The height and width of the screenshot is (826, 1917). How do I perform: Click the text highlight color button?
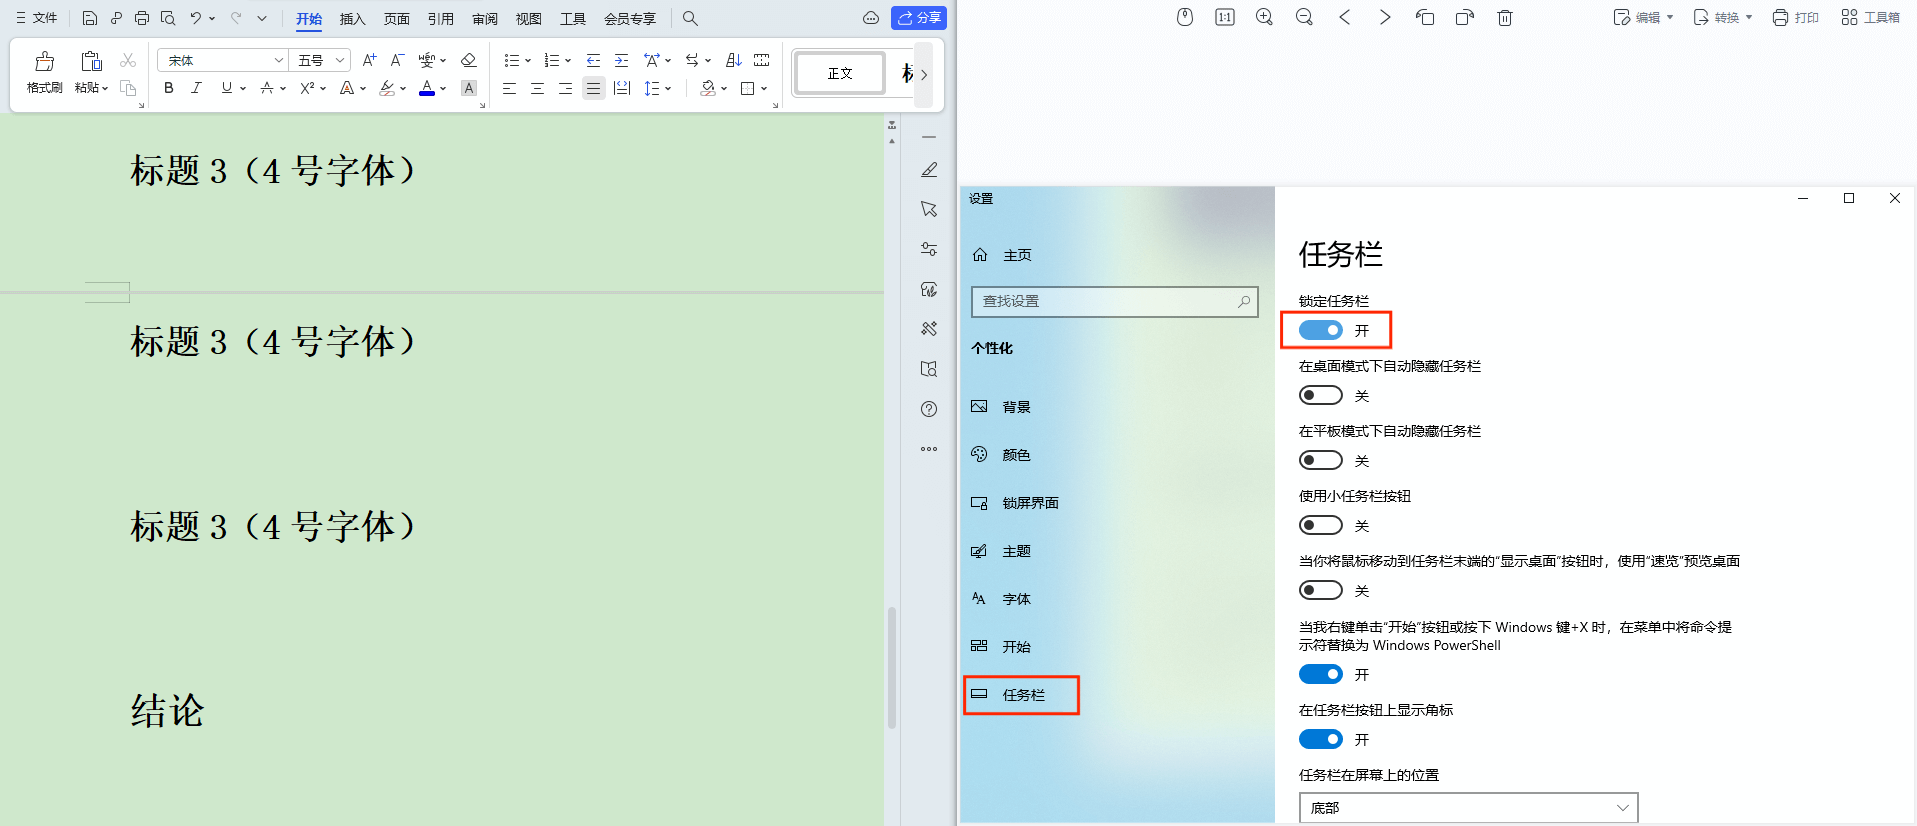coord(387,88)
